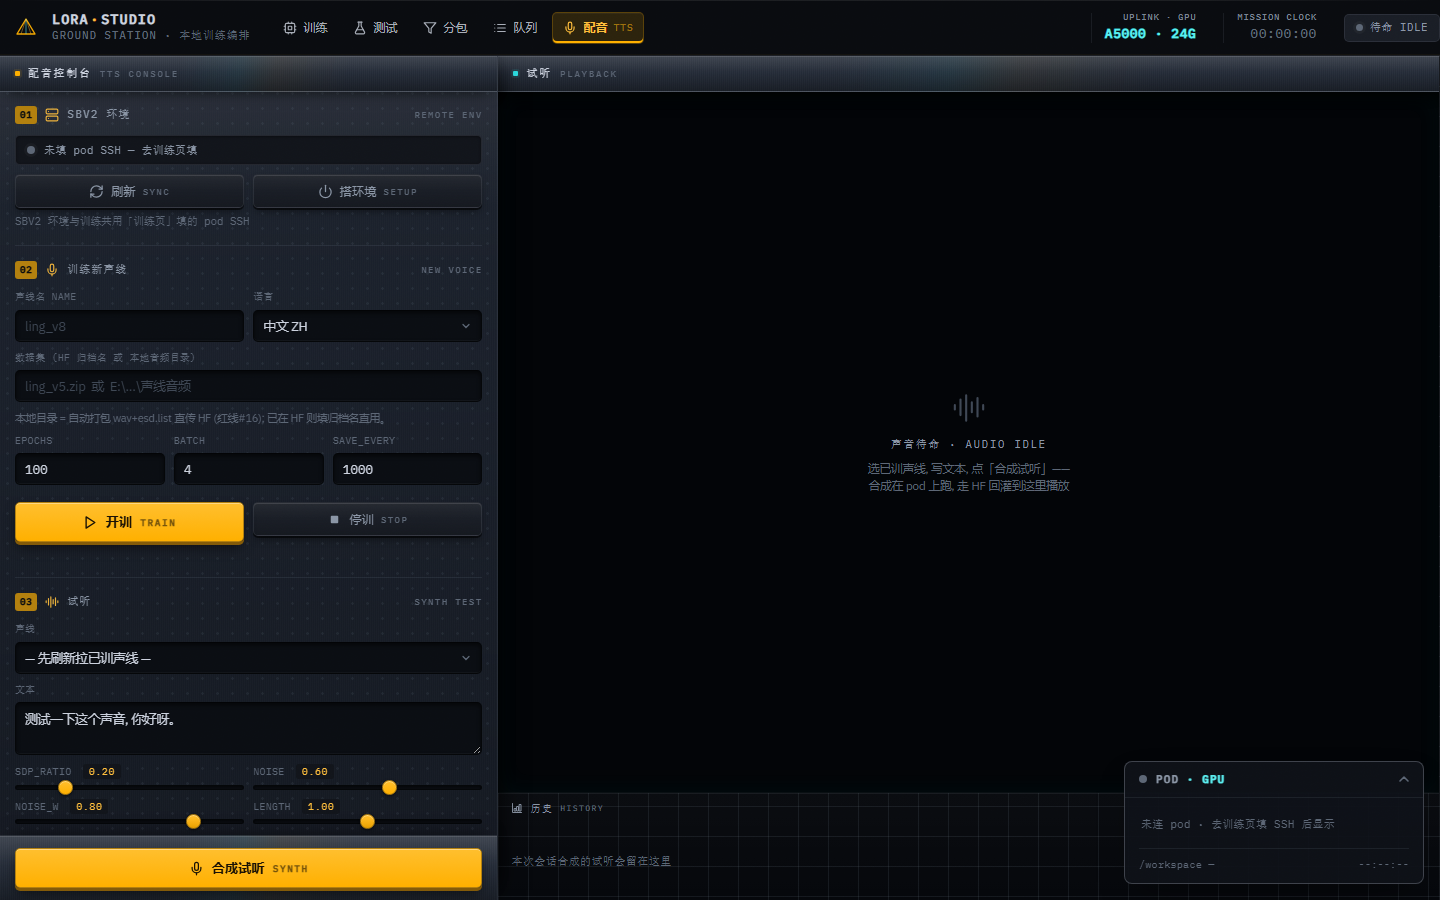The image size is (1440, 900).
Task: Click the section 03 number badge
Action: click(26, 602)
